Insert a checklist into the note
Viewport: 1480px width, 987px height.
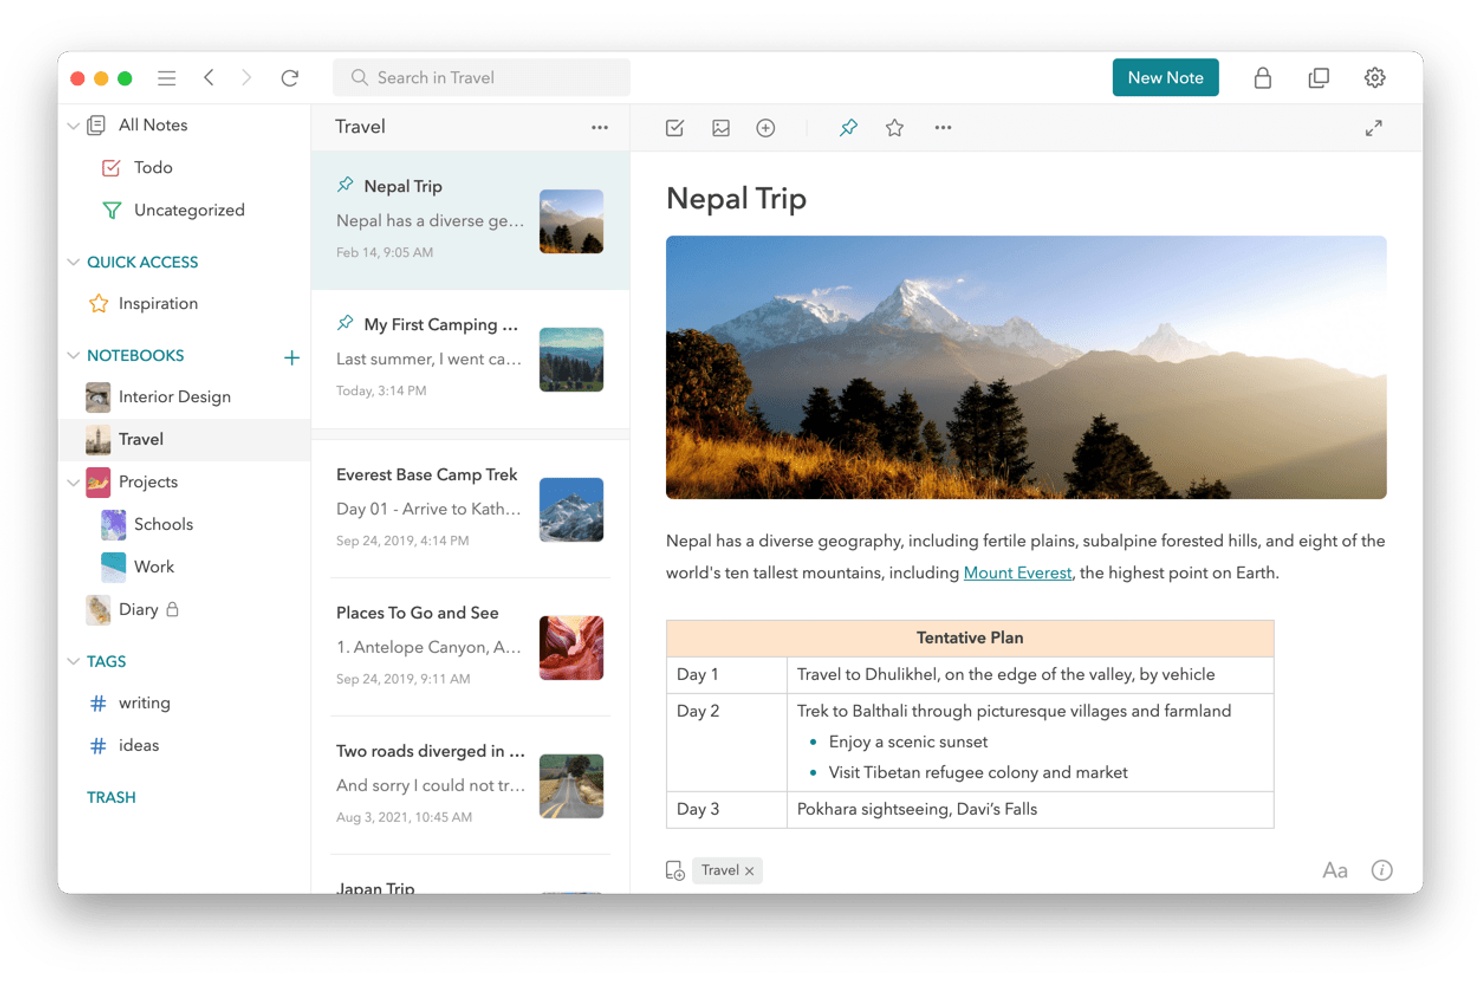(x=674, y=128)
